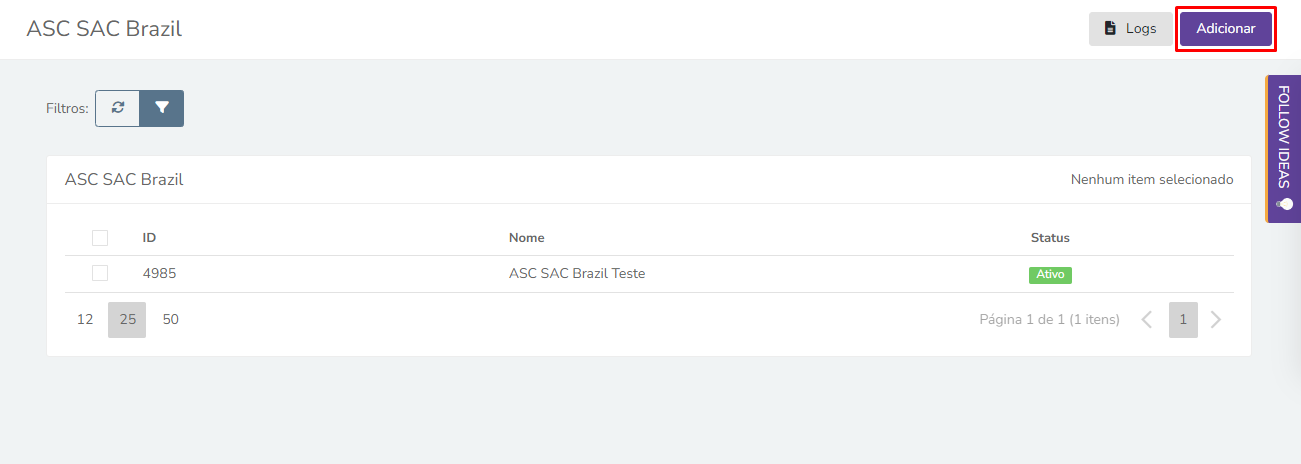Viewport: 1301px width, 464px height.
Task: Go to previous page with left chevron
Action: pyautogui.click(x=1147, y=320)
